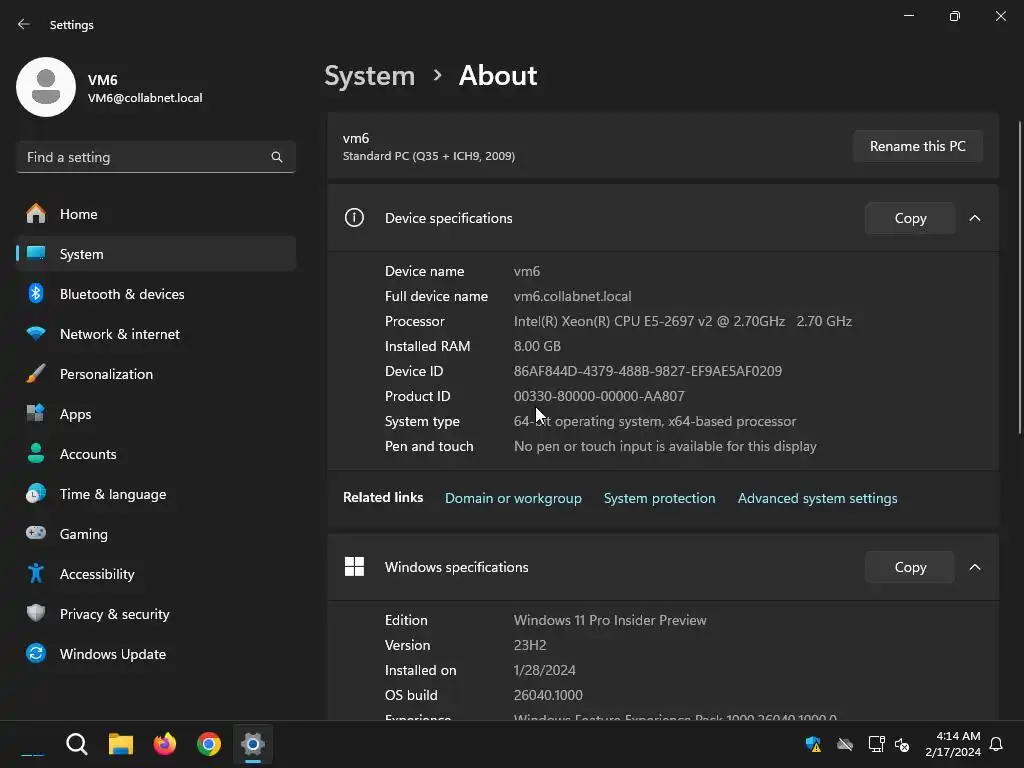Open Domain or workgroup link

[513, 498]
